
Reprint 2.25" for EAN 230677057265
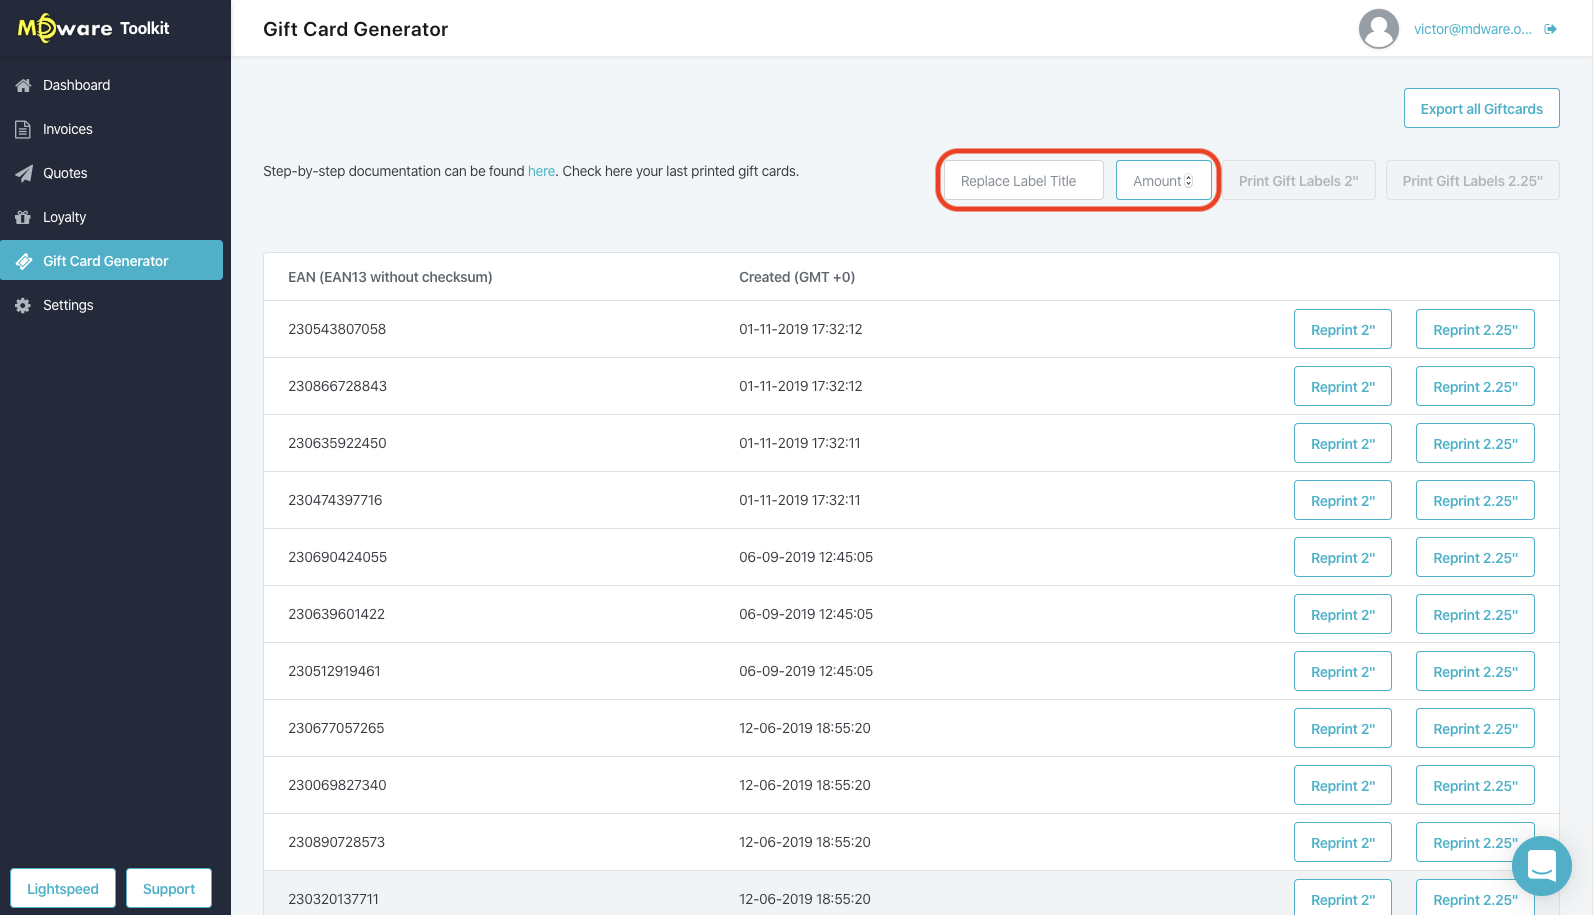(x=1475, y=728)
